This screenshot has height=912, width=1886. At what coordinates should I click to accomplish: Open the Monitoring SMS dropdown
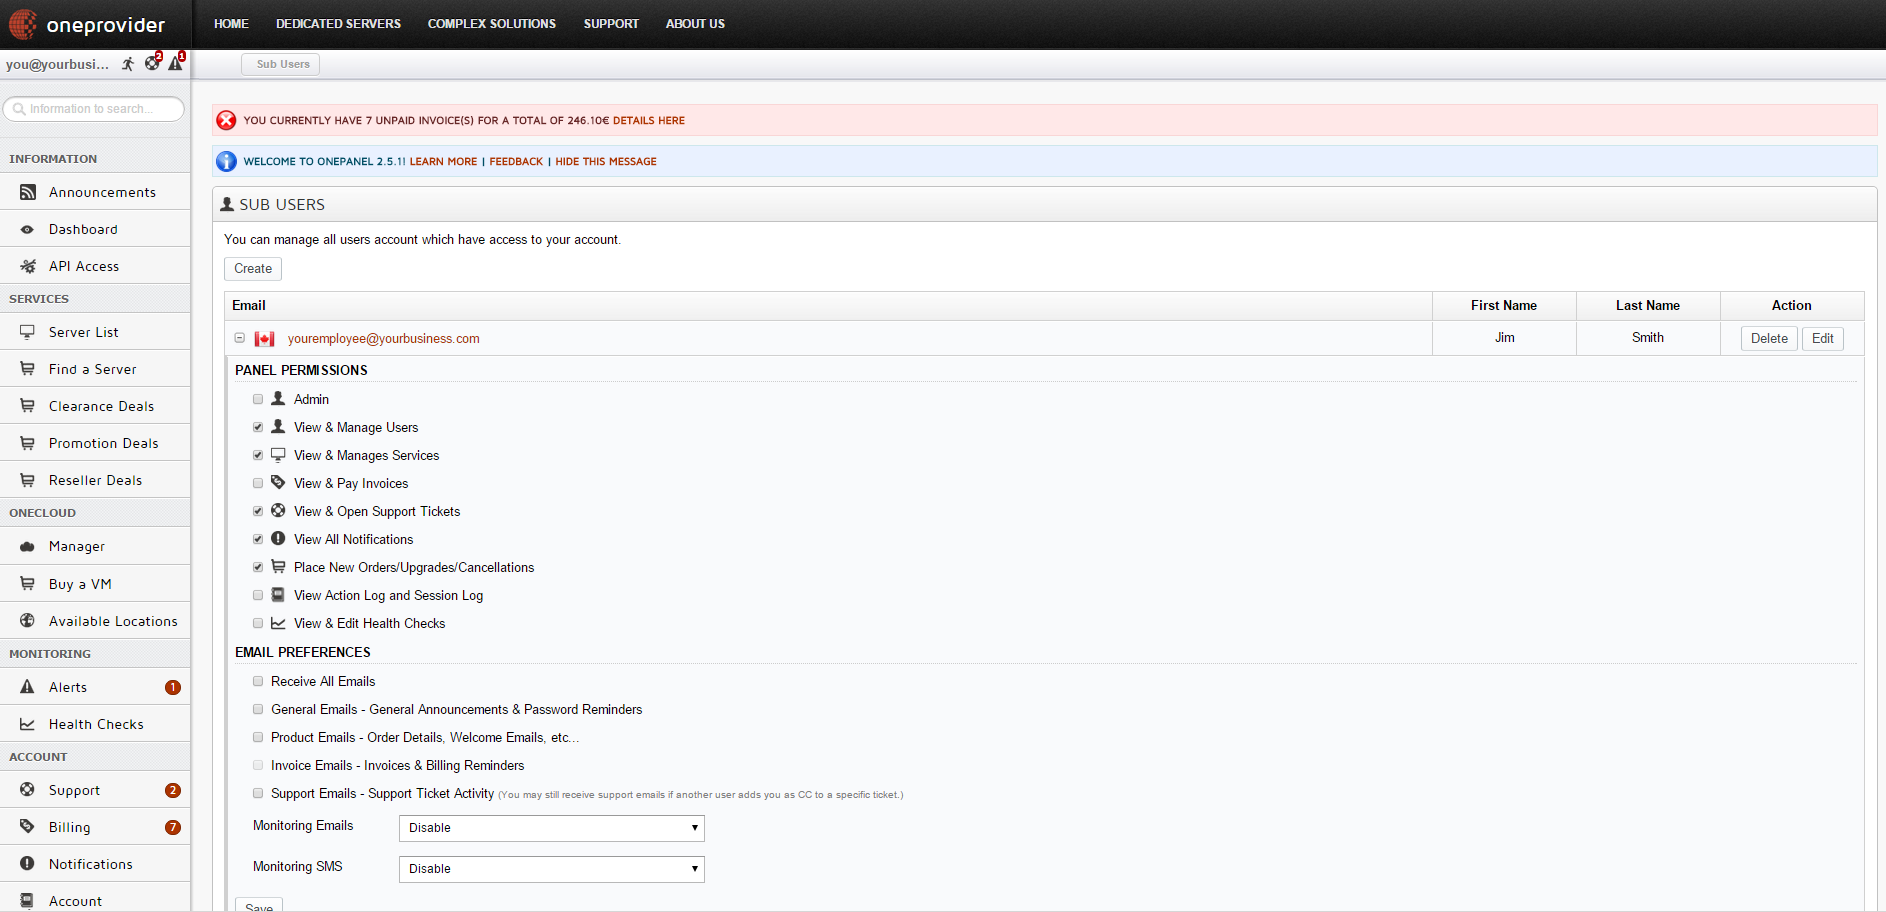point(551,869)
